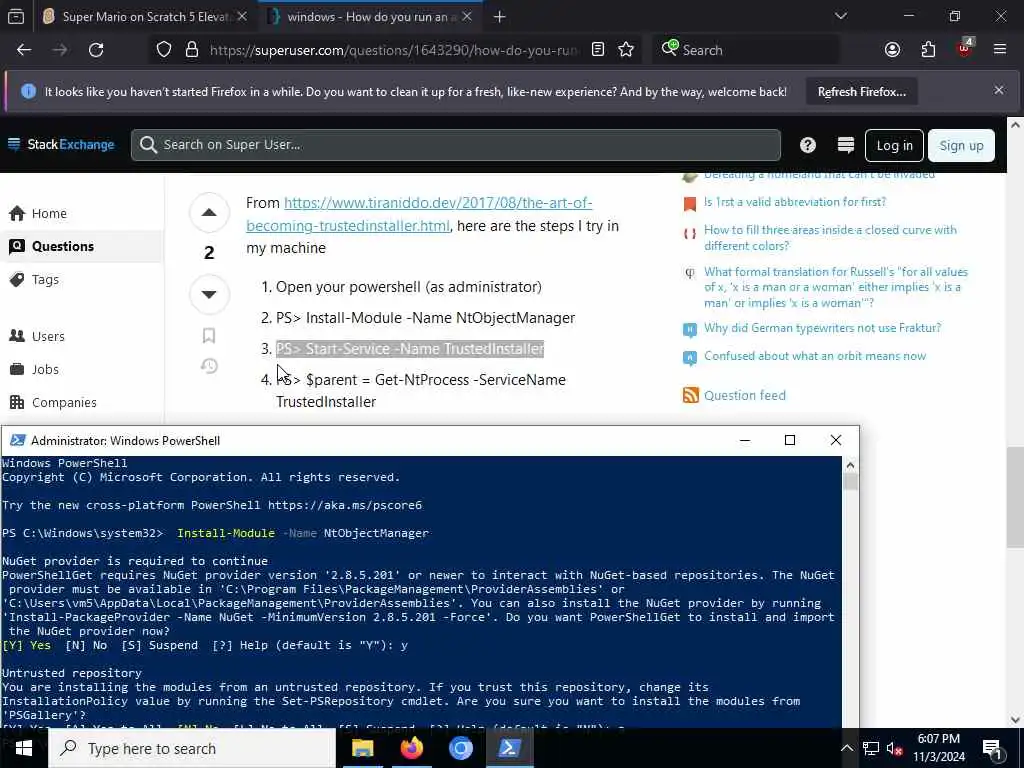Open File Explorer from the taskbar

click(362, 748)
